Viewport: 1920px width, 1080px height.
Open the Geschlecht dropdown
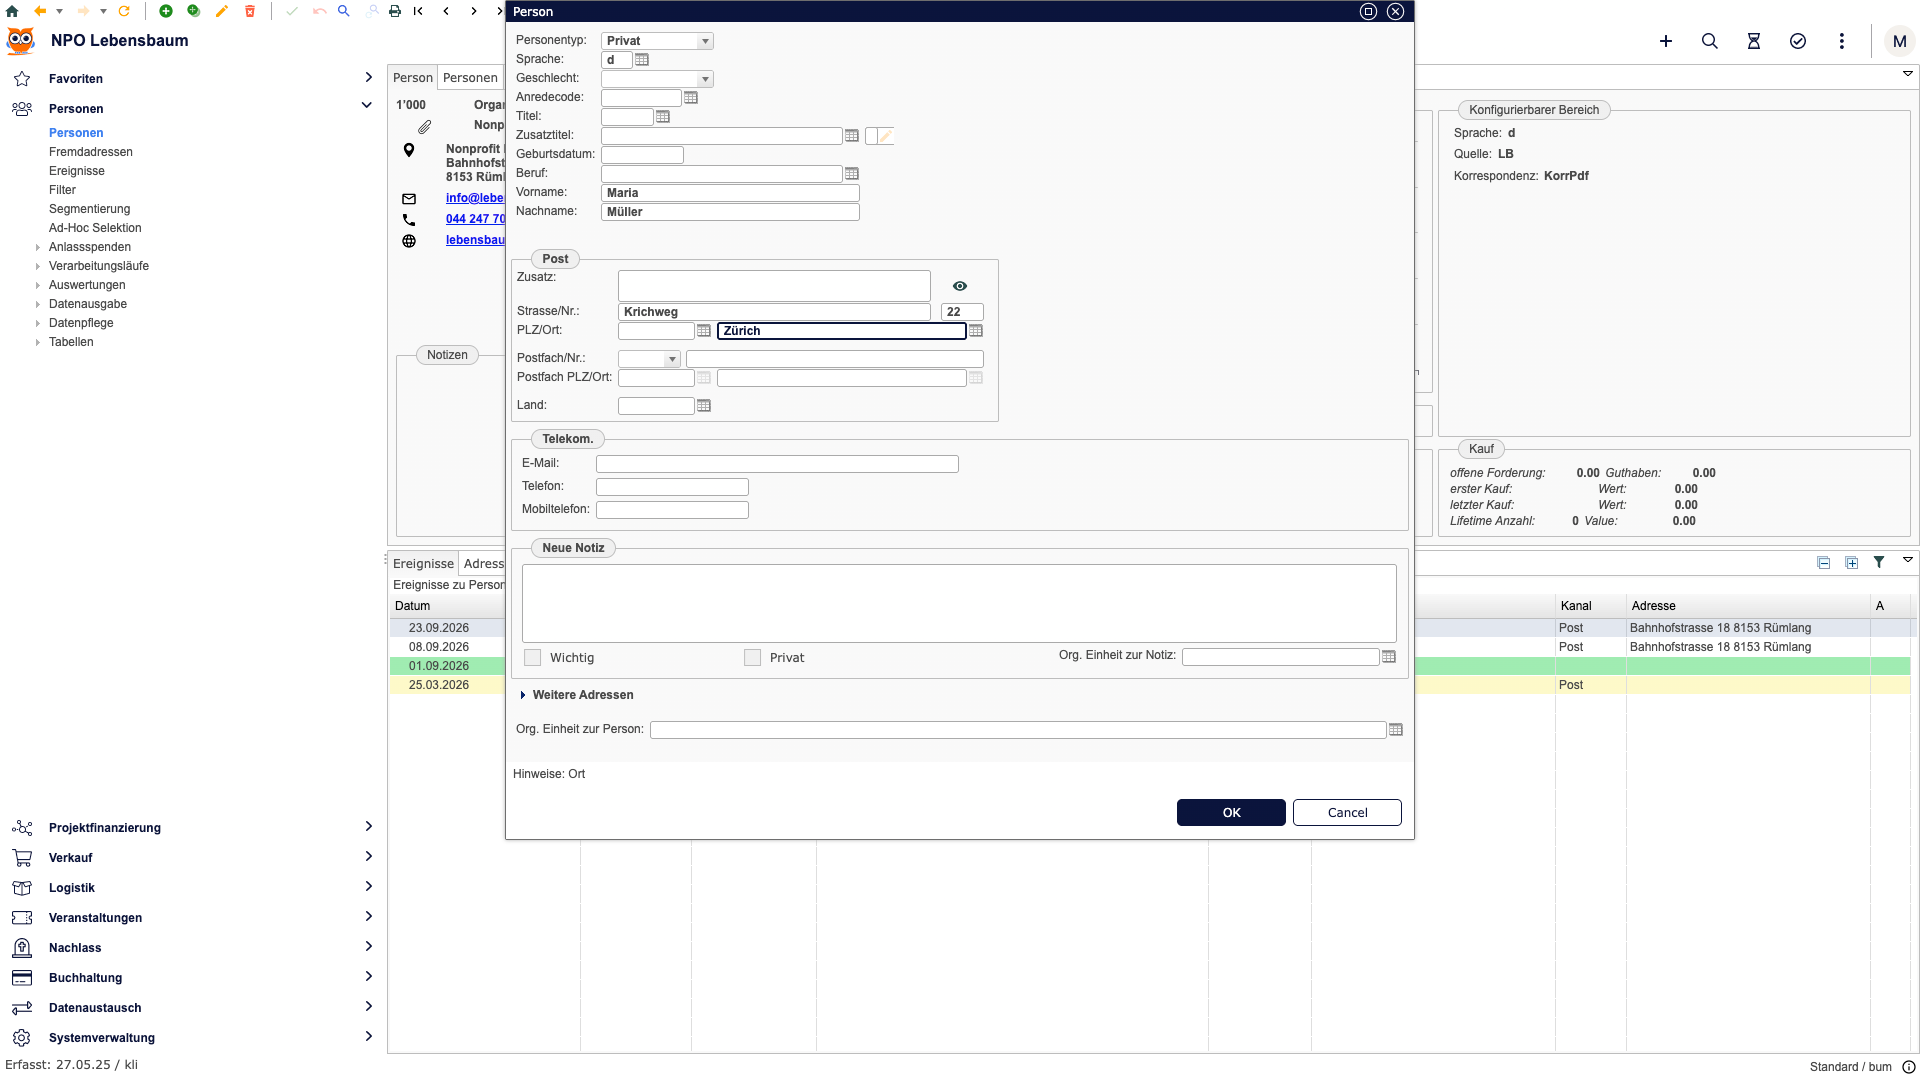(705, 79)
